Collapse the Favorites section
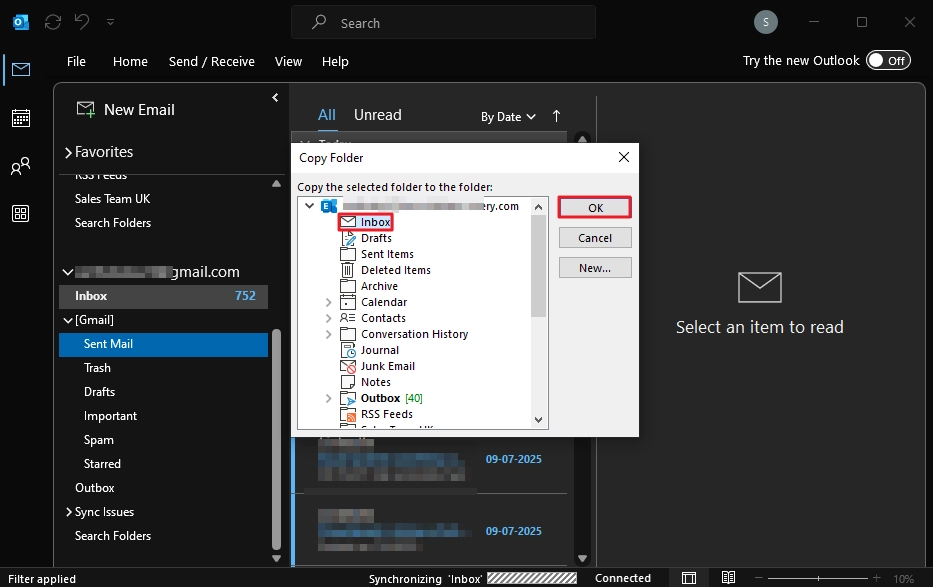The image size is (933, 587). click(68, 151)
